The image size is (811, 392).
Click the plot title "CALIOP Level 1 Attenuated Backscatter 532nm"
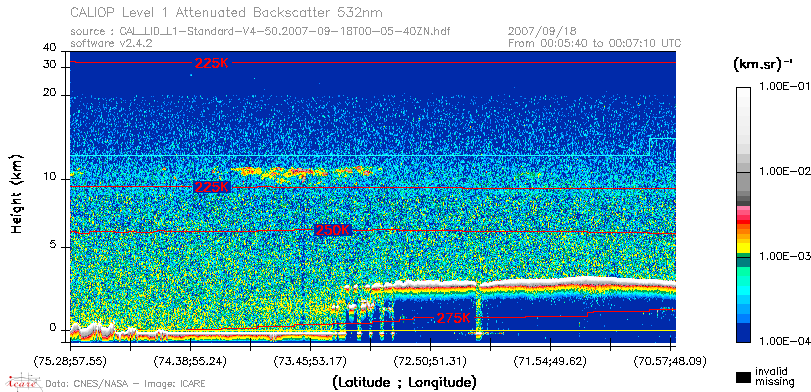click(x=227, y=12)
